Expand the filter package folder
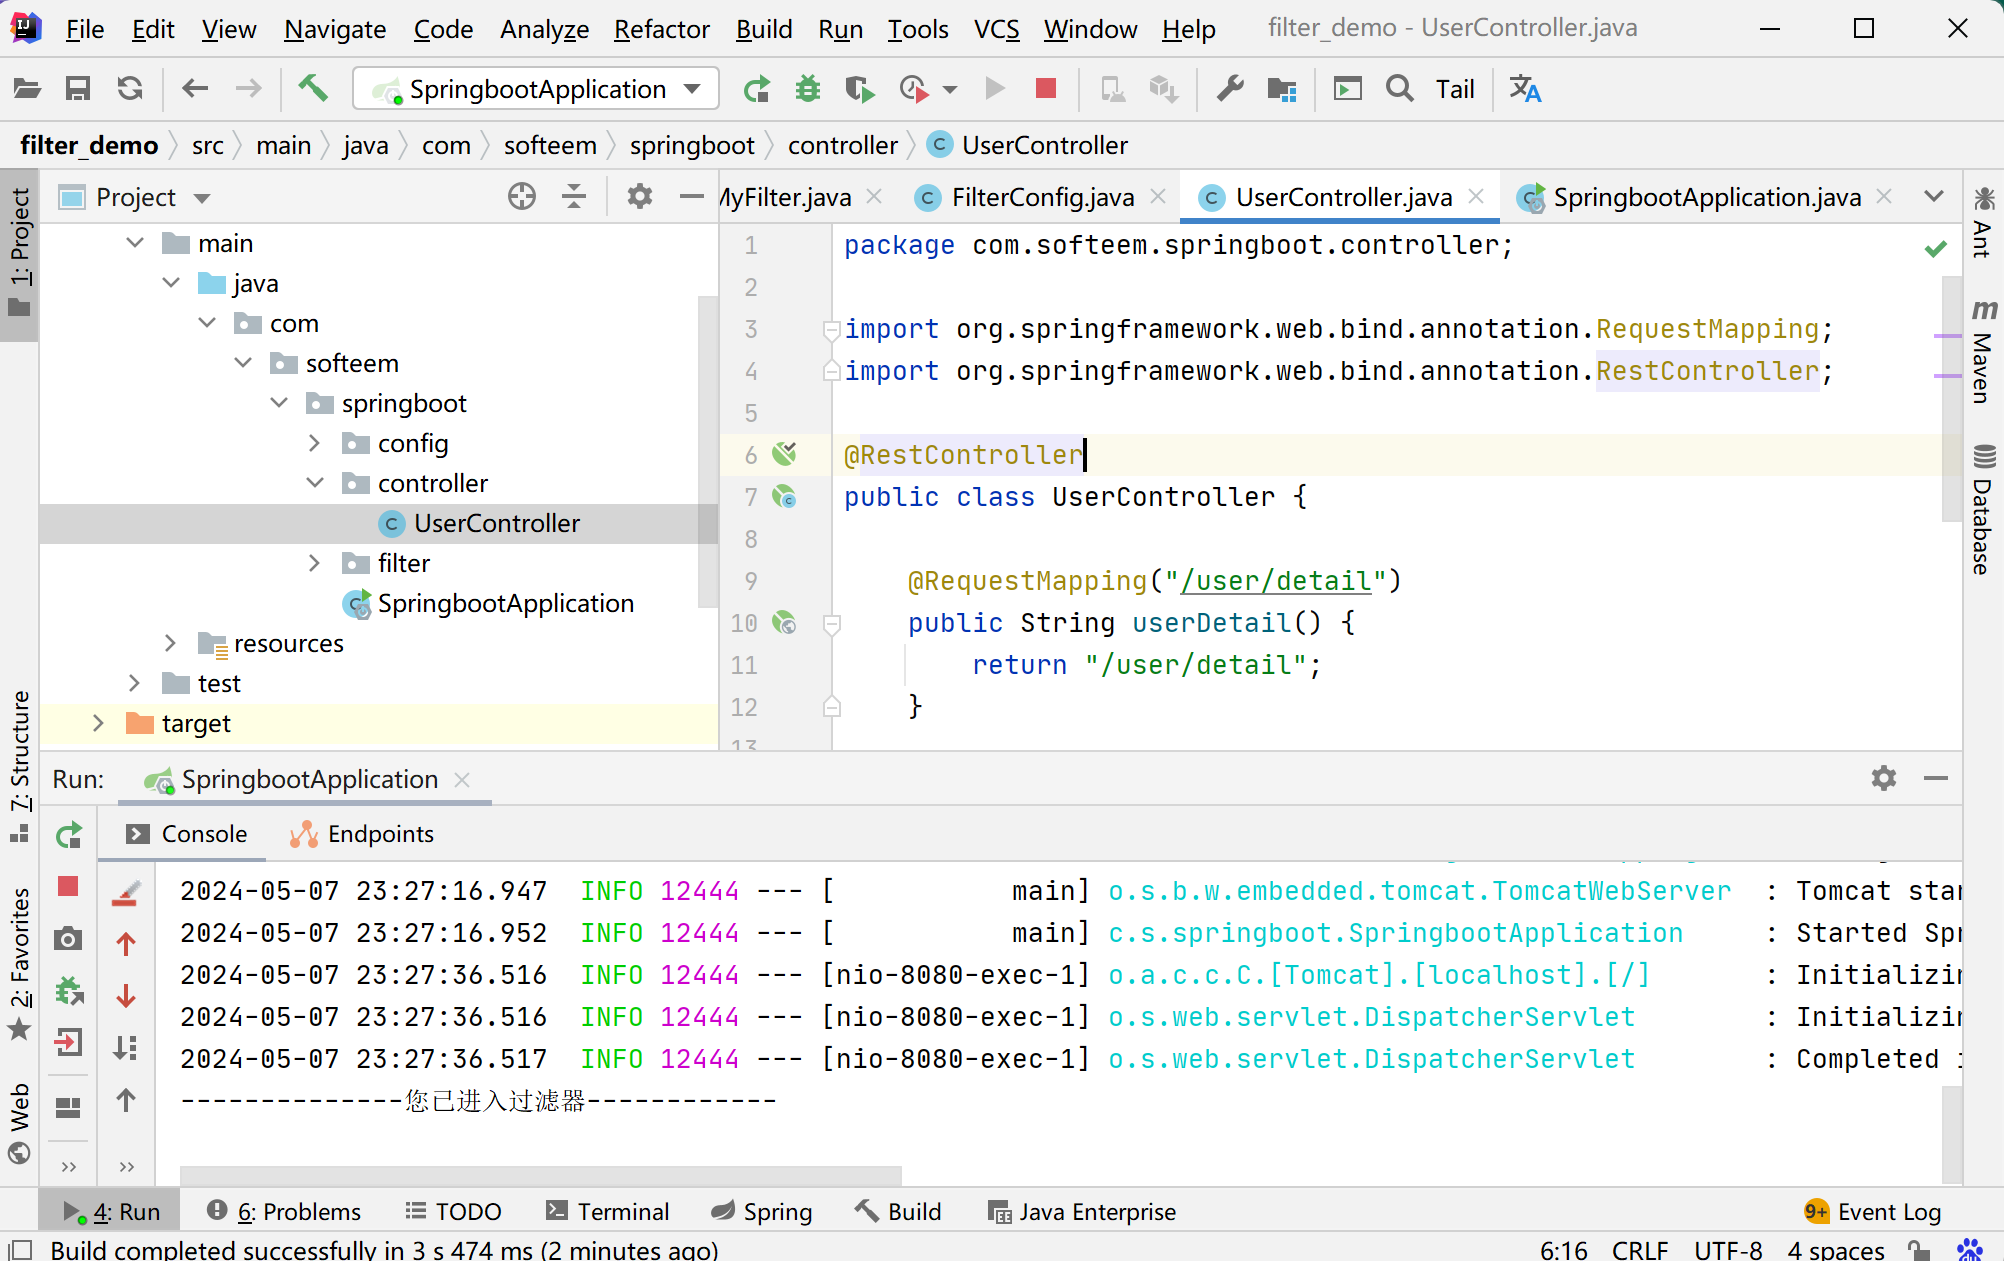 click(314, 563)
